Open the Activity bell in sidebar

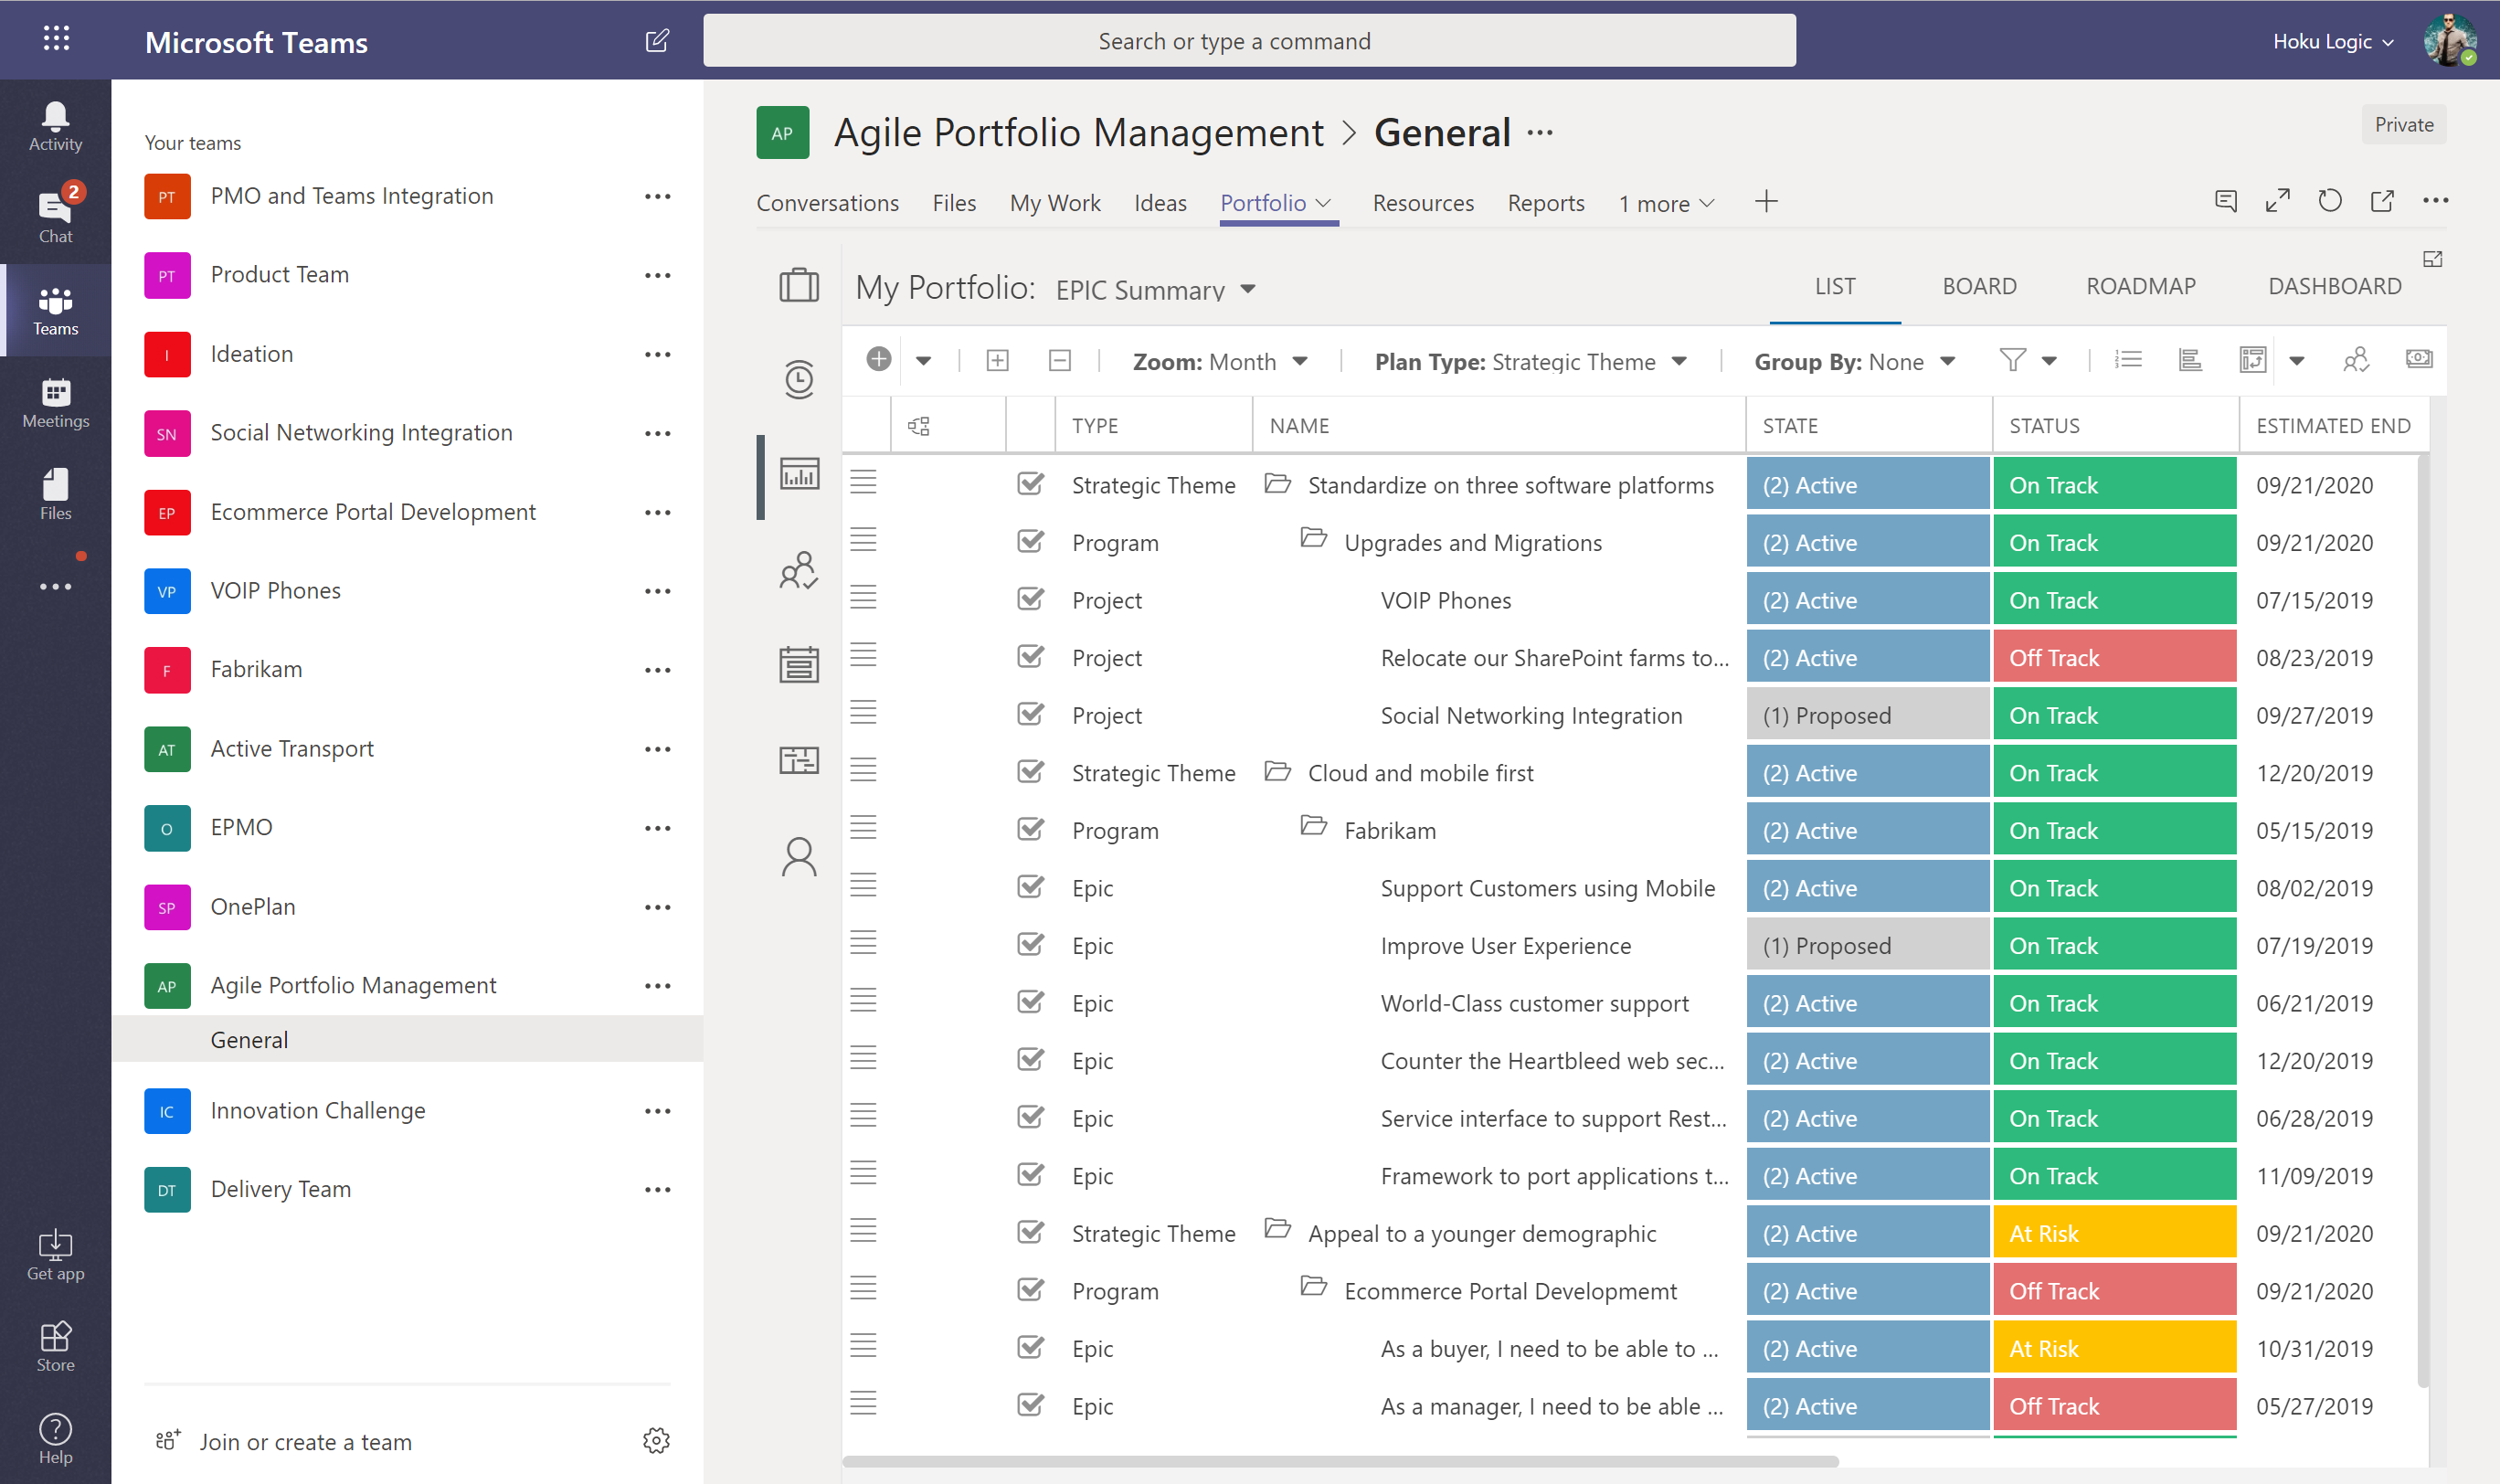pyautogui.click(x=55, y=127)
